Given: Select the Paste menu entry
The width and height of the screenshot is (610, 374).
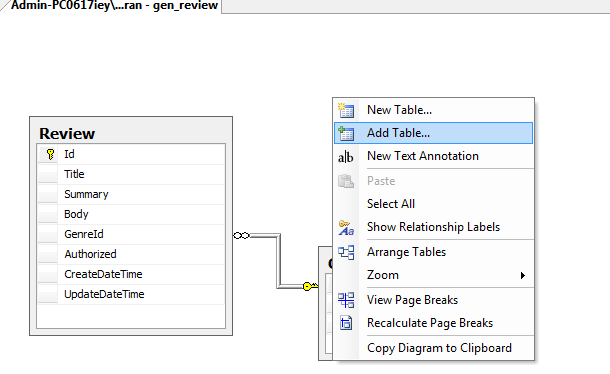Looking at the screenshot, I should (x=433, y=181).
